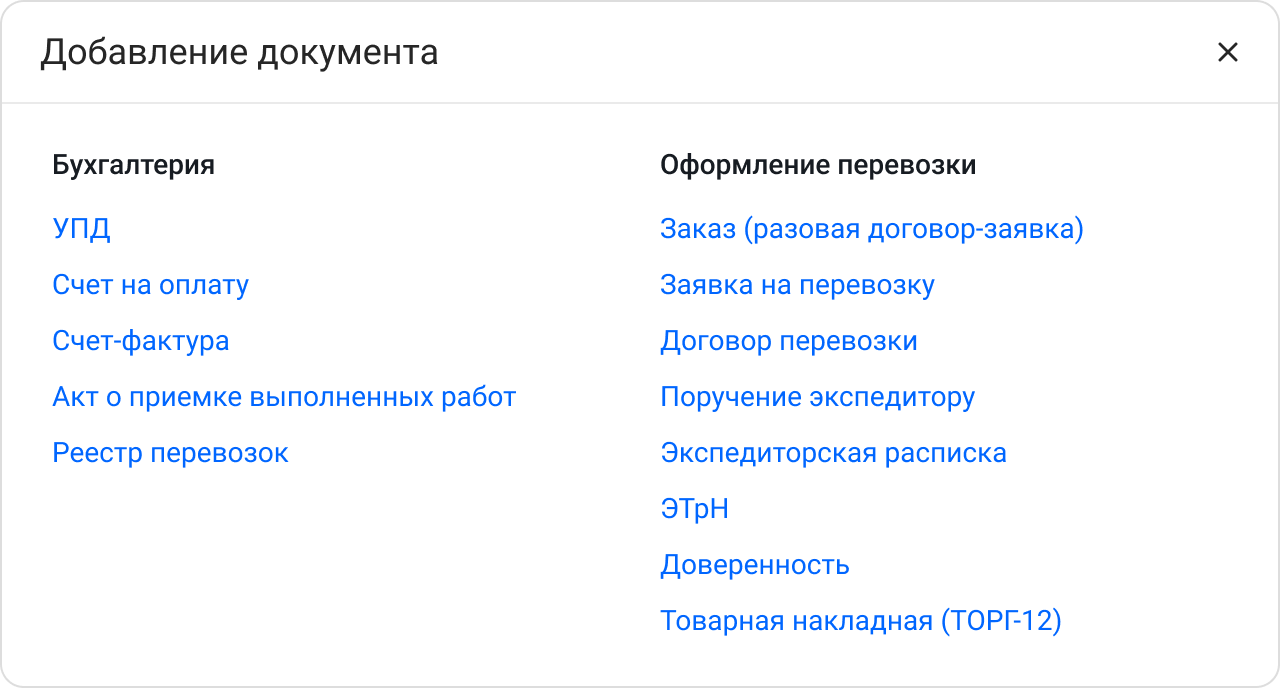
Task: Click Акт о приемке выполненных работ
Action: [x=284, y=397]
